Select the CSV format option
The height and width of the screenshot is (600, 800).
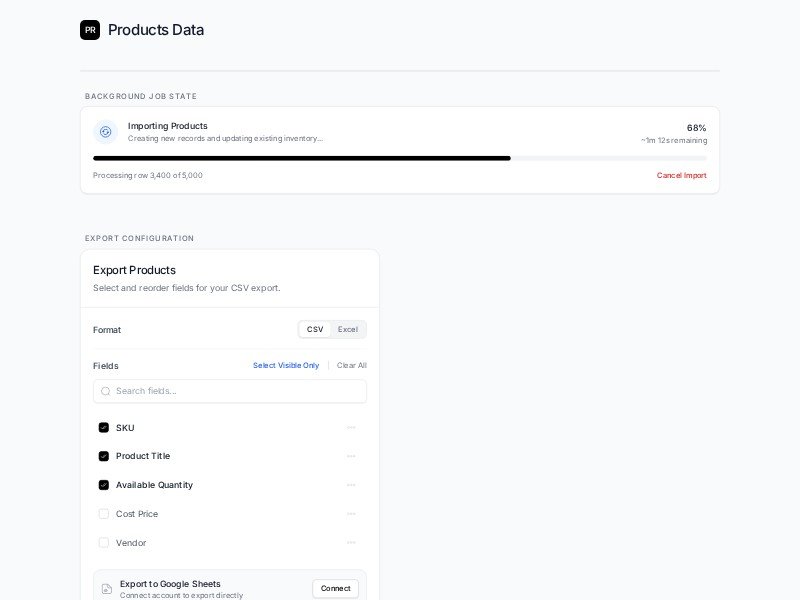pos(315,329)
